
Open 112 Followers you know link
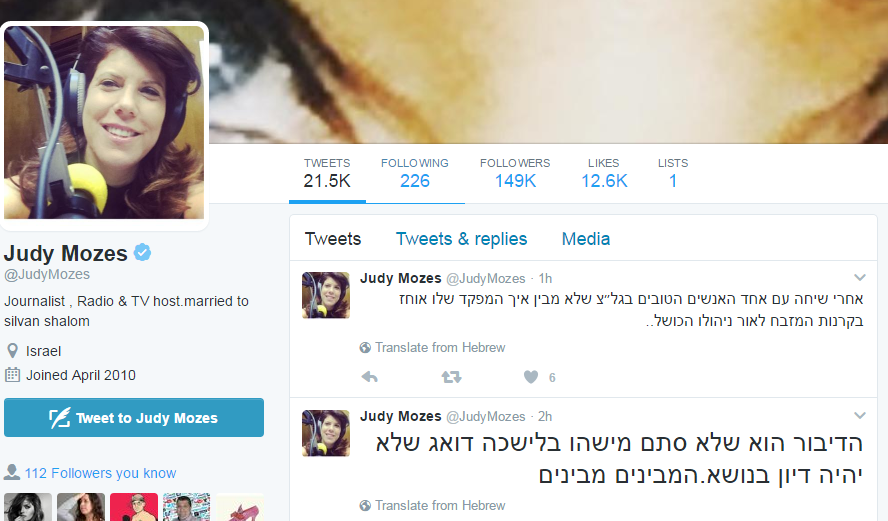(x=100, y=473)
